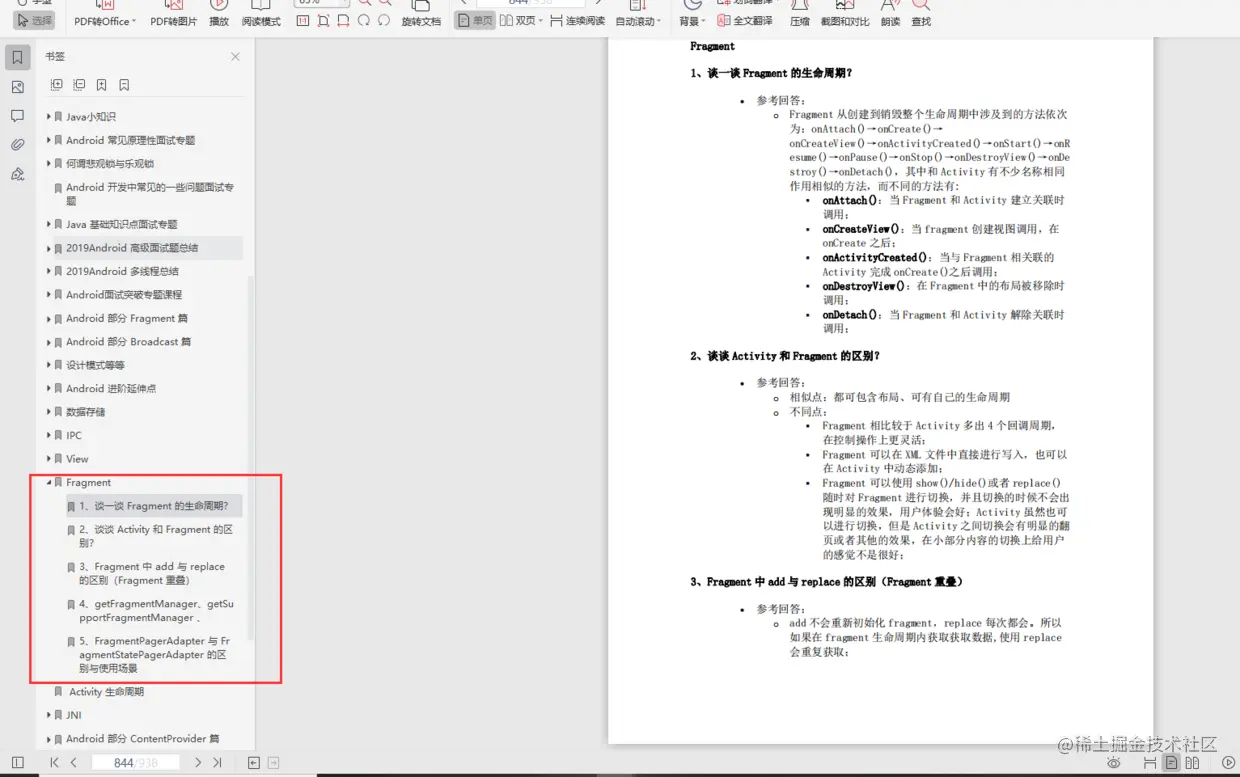Switch to 单页 single page view
The height and width of the screenshot is (777, 1240).
475,20
